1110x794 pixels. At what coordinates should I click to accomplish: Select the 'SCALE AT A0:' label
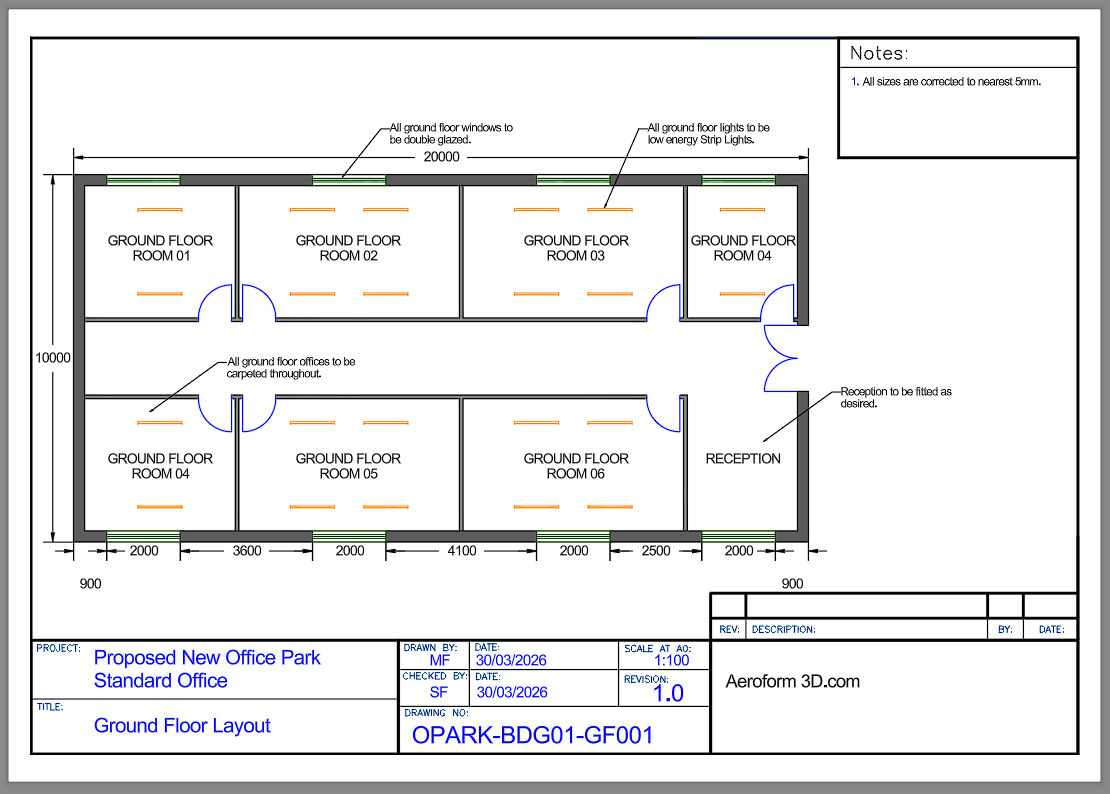(x=657, y=648)
